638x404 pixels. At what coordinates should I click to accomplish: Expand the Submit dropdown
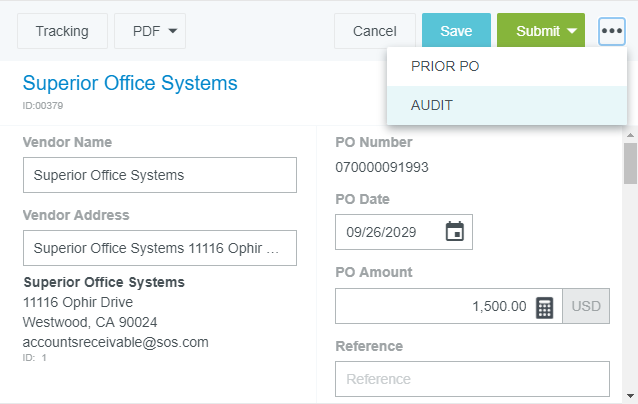coord(572,31)
